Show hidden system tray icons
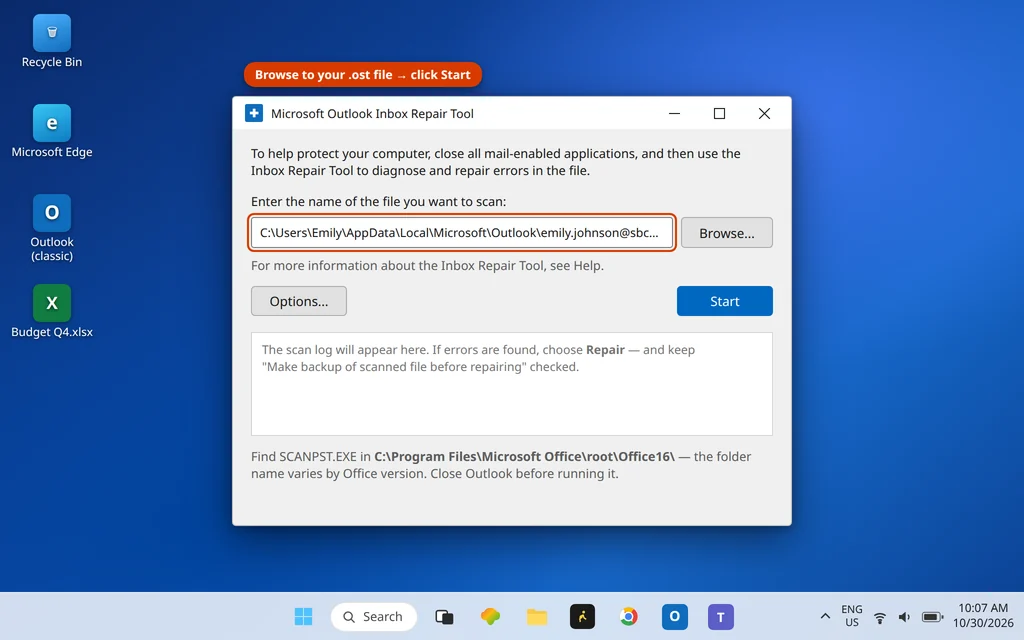1024x640 pixels. point(825,616)
